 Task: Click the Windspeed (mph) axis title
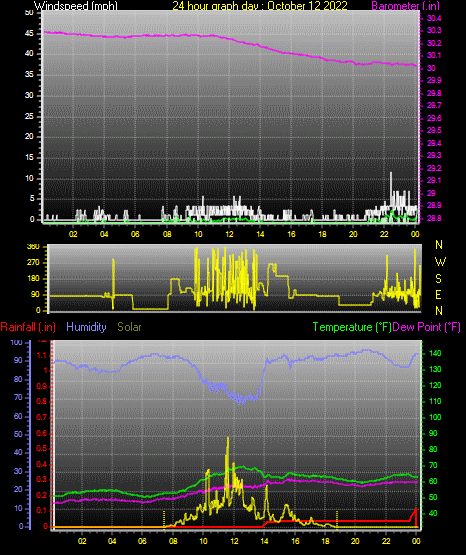click(76, 5)
